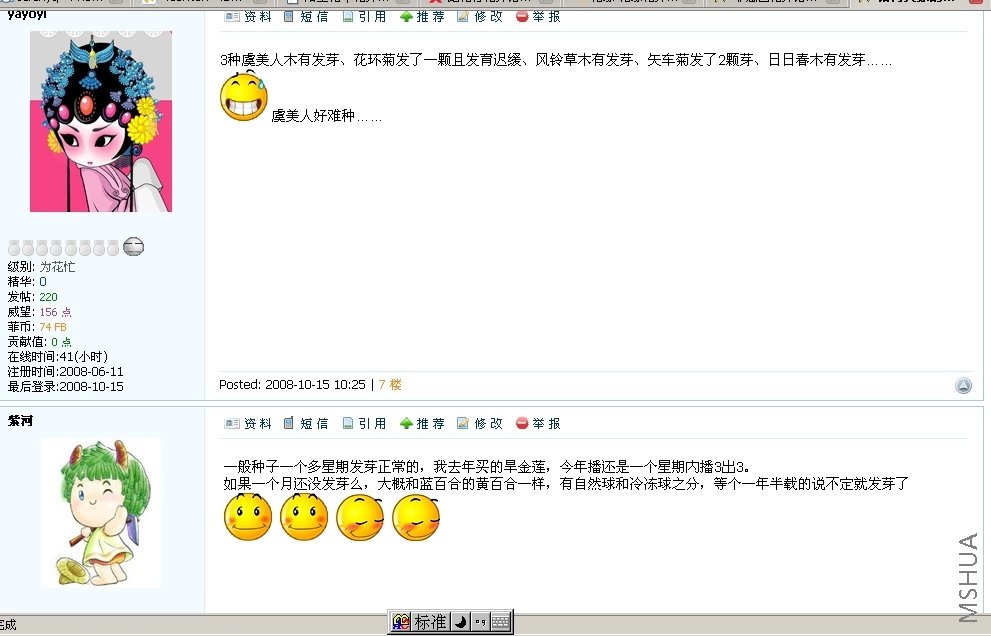Click the 资料 profile icon in 紫河's post

[231, 424]
